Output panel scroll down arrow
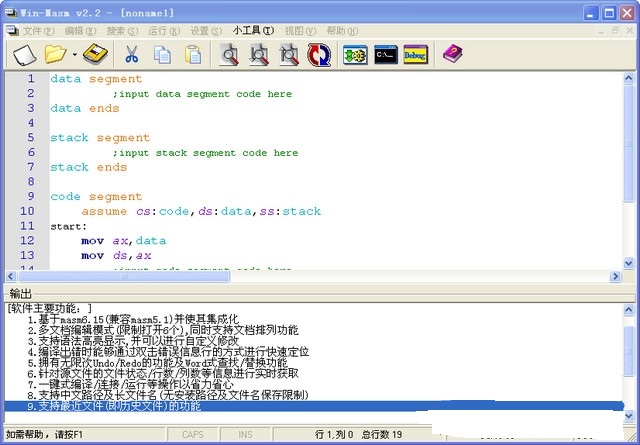The width and height of the screenshot is (640, 445). click(x=629, y=416)
